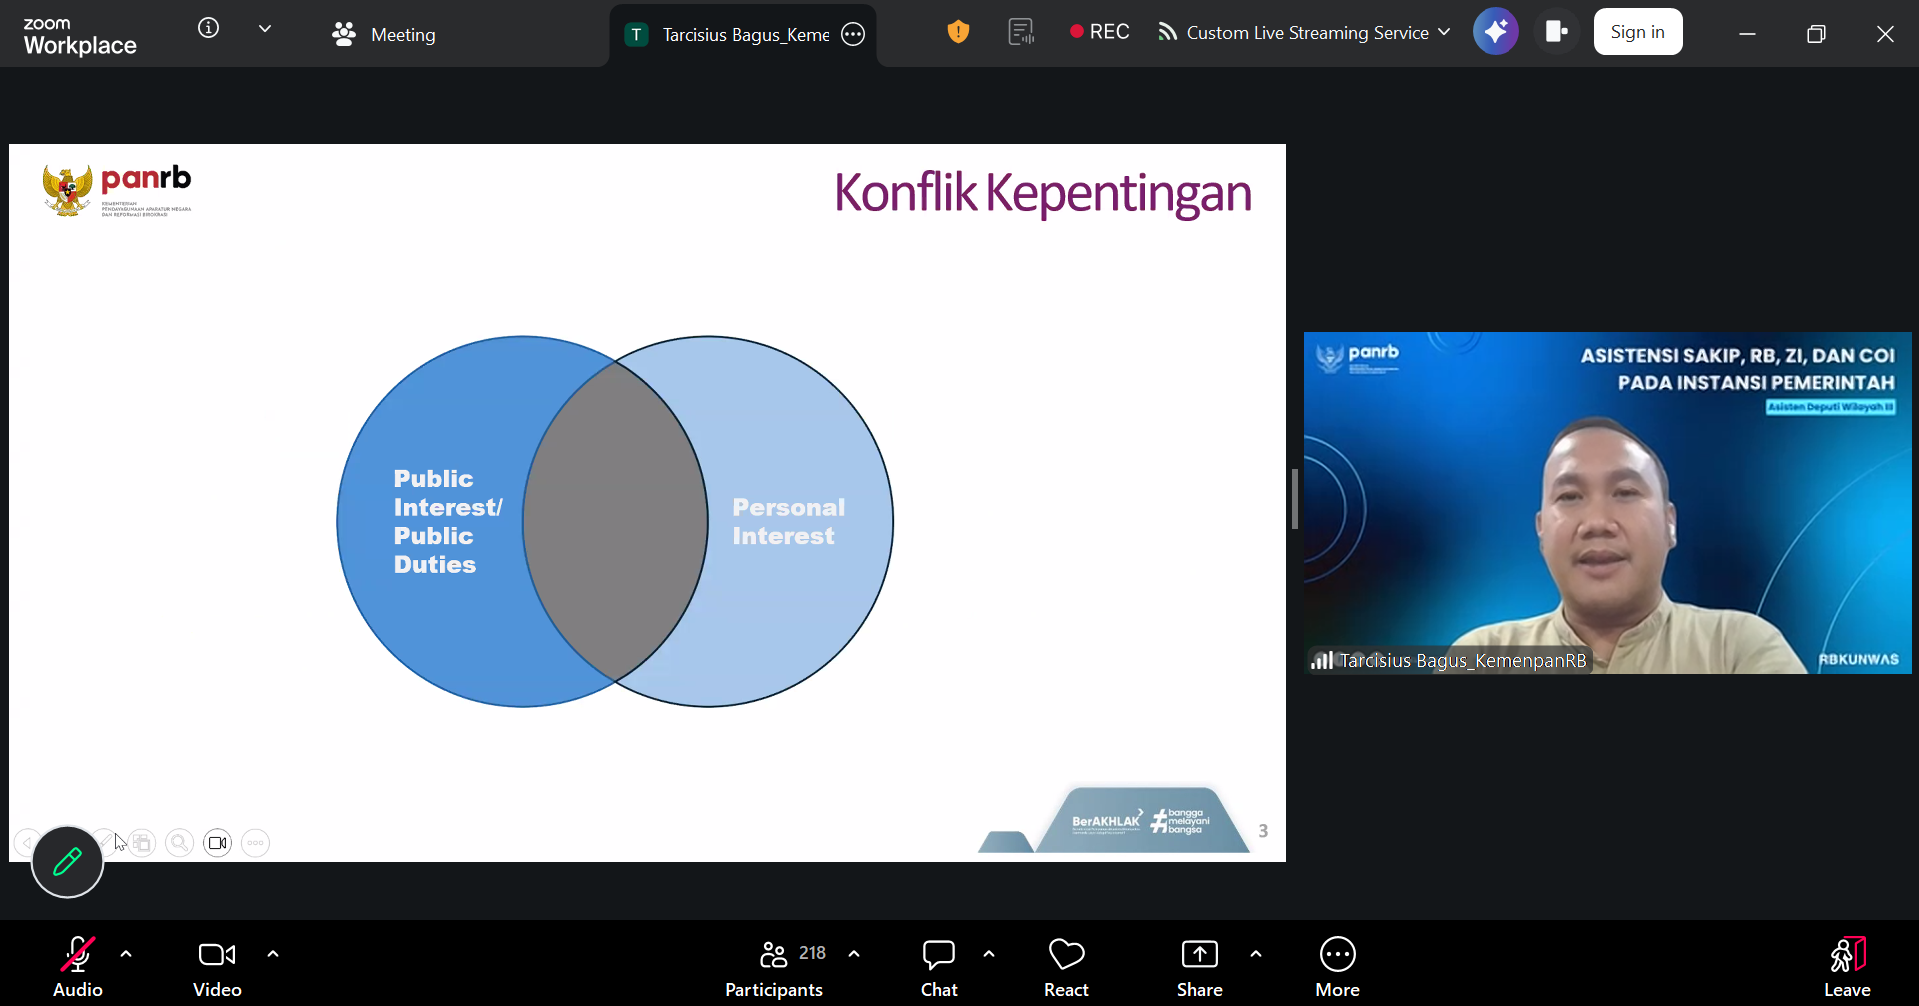Open the Chat panel
The height and width of the screenshot is (1006, 1919).
click(x=939, y=967)
